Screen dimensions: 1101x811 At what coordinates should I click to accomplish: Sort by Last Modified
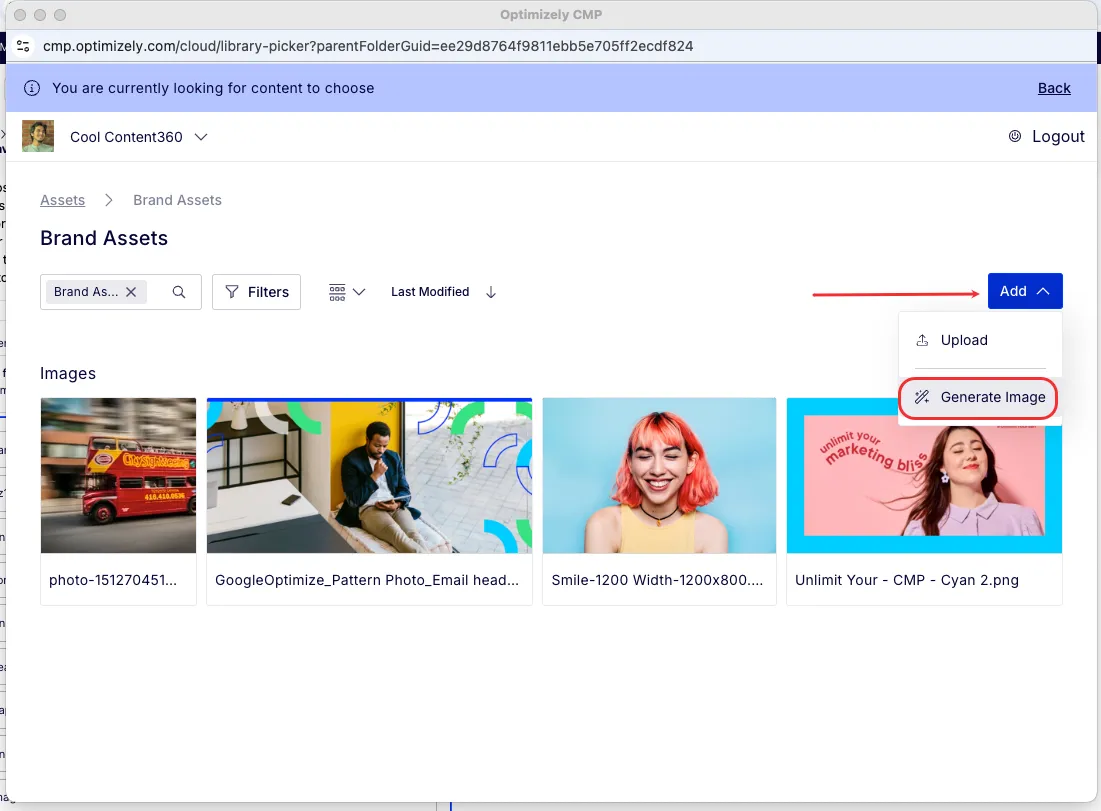430,292
